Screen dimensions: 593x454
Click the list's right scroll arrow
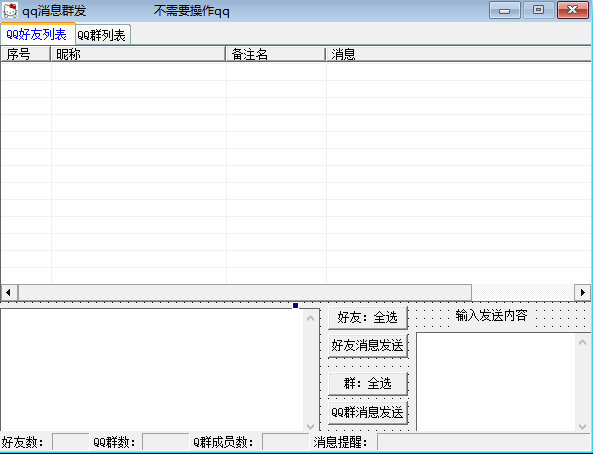click(x=582, y=292)
